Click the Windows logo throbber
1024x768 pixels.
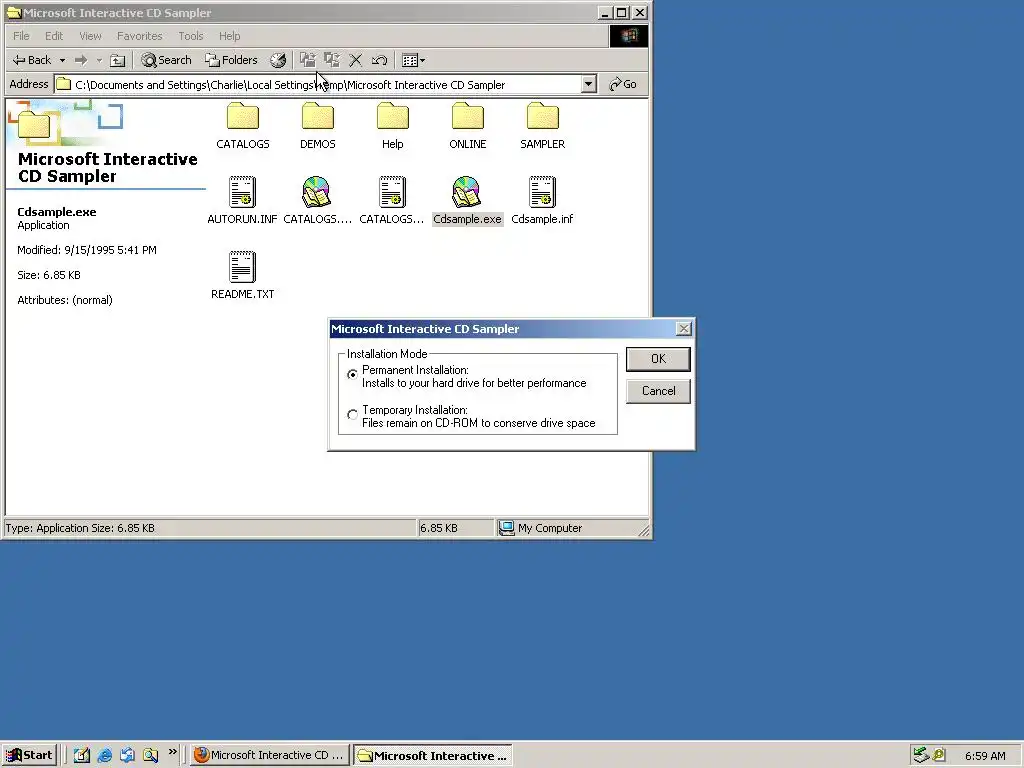[x=629, y=36]
